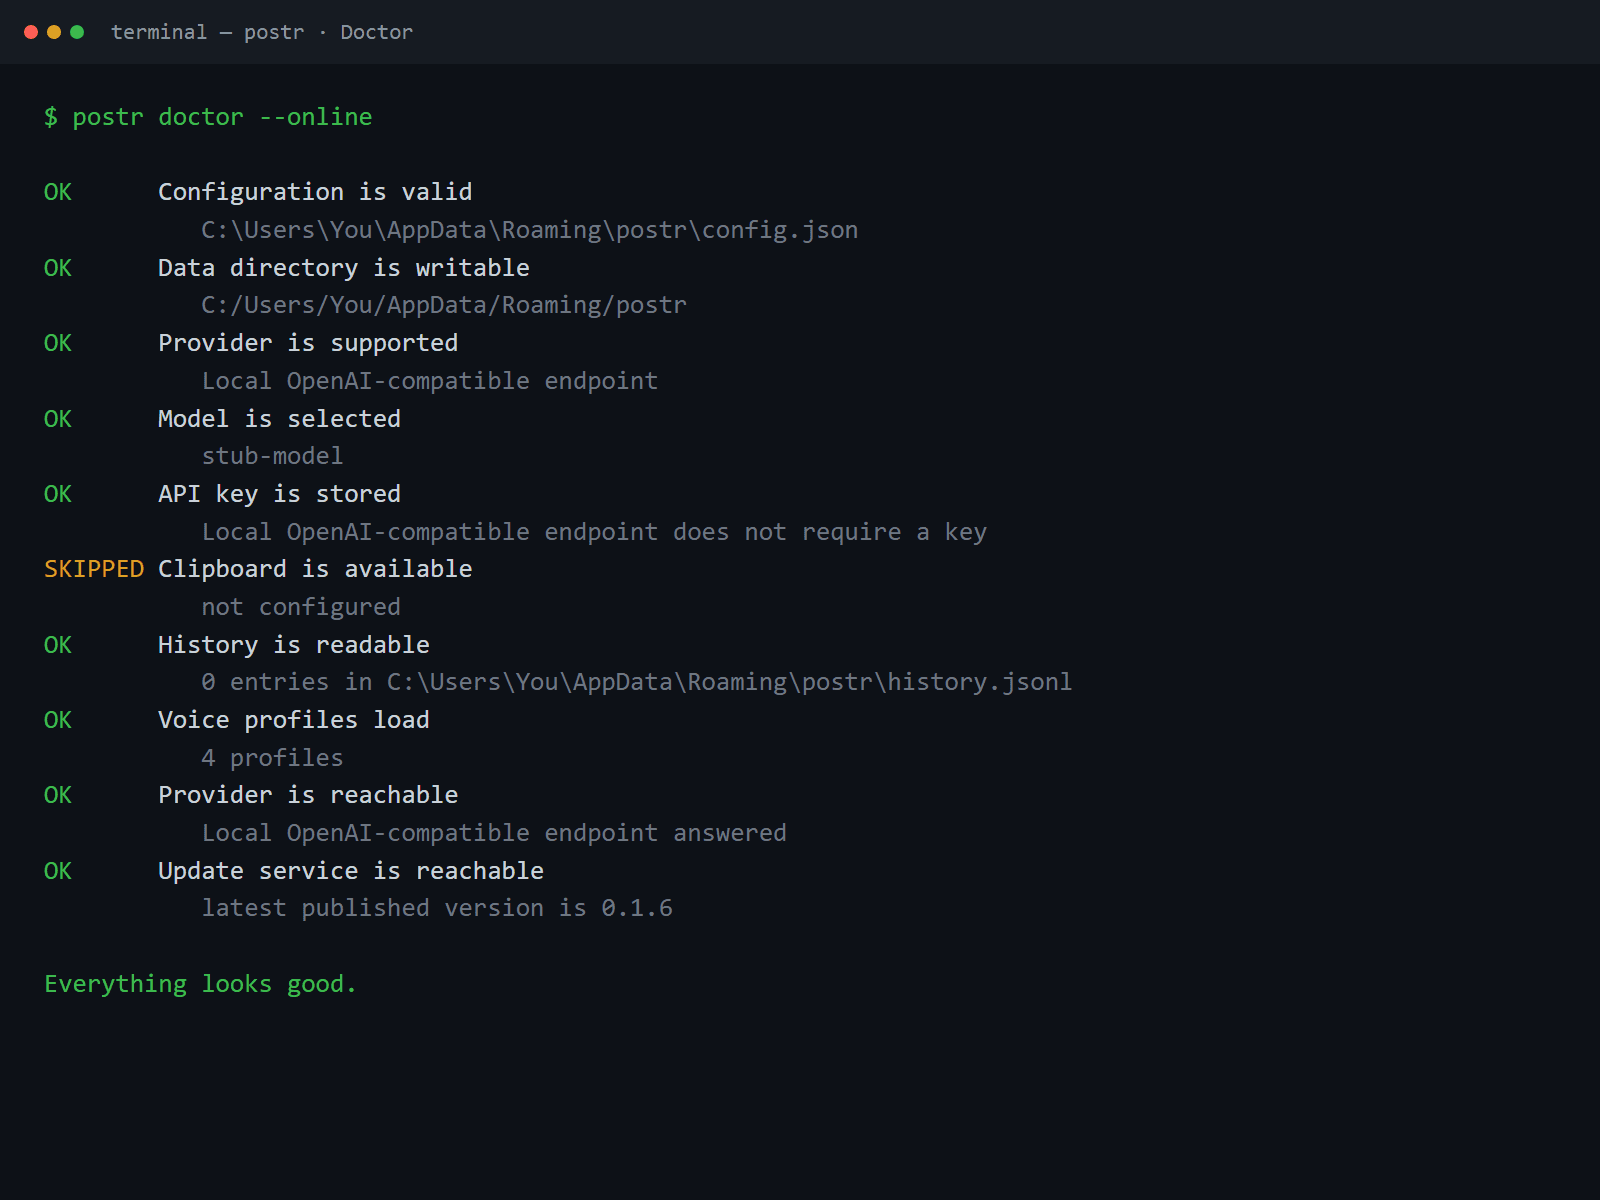Click the title text "terminal — postr · Doctor"
This screenshot has width=1600, height=1200.
(262, 32)
